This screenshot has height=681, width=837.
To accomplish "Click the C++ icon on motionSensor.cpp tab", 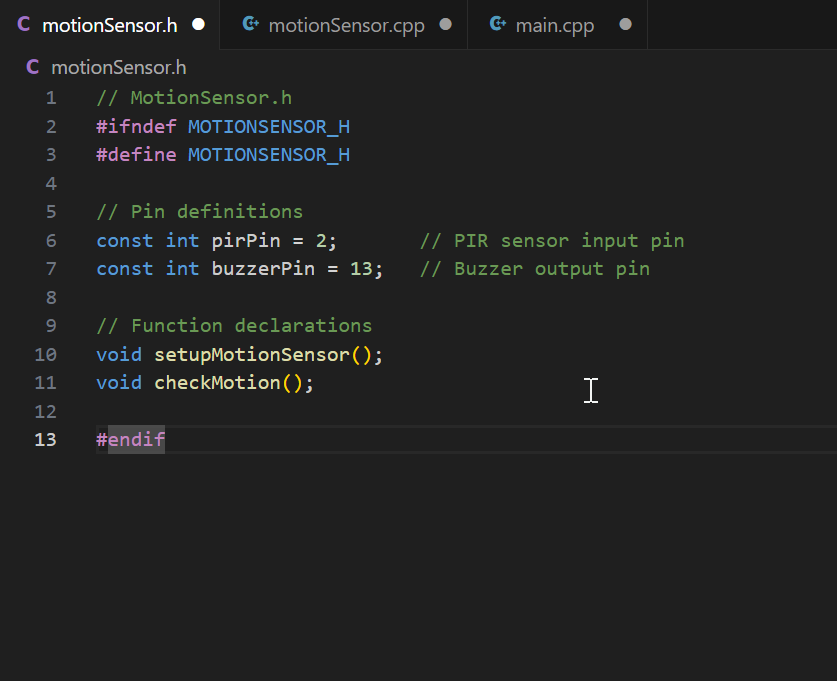I will point(251,24).
